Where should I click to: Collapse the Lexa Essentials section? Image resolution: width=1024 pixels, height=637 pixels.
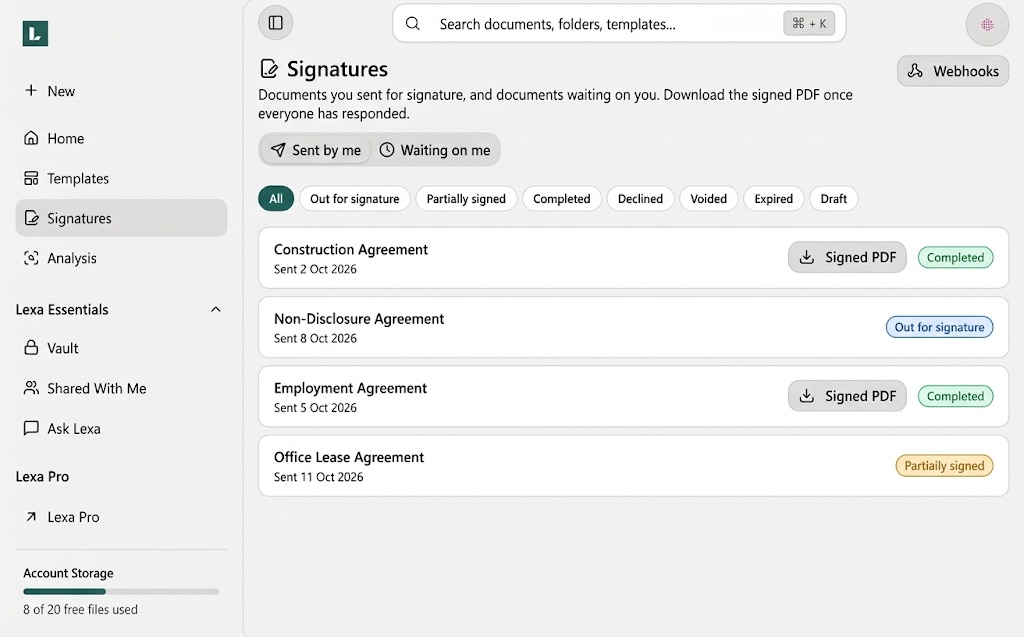216,309
